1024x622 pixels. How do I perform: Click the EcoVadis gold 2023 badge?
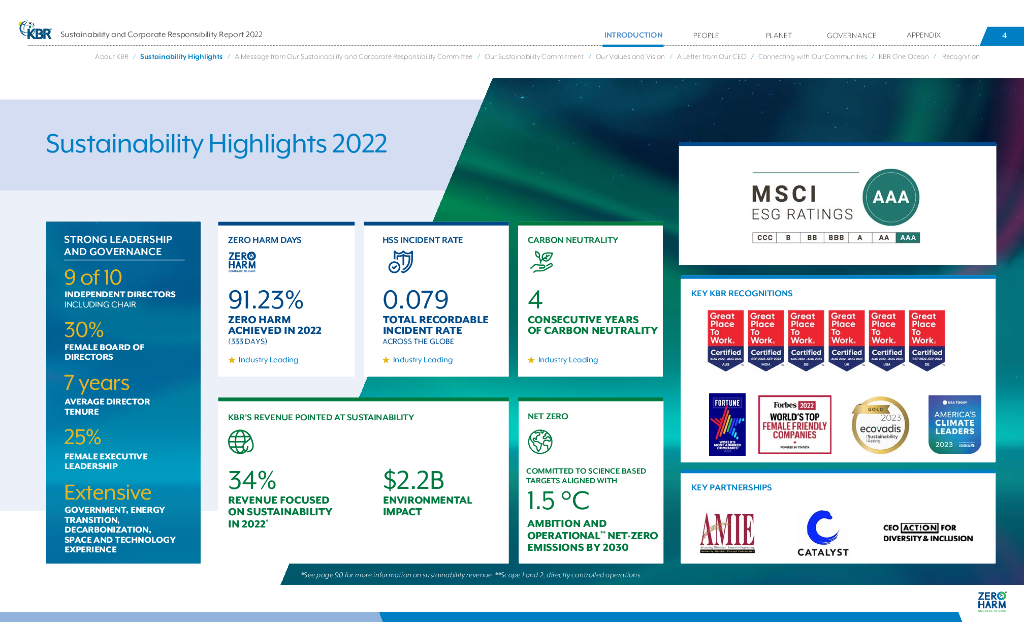880,426
